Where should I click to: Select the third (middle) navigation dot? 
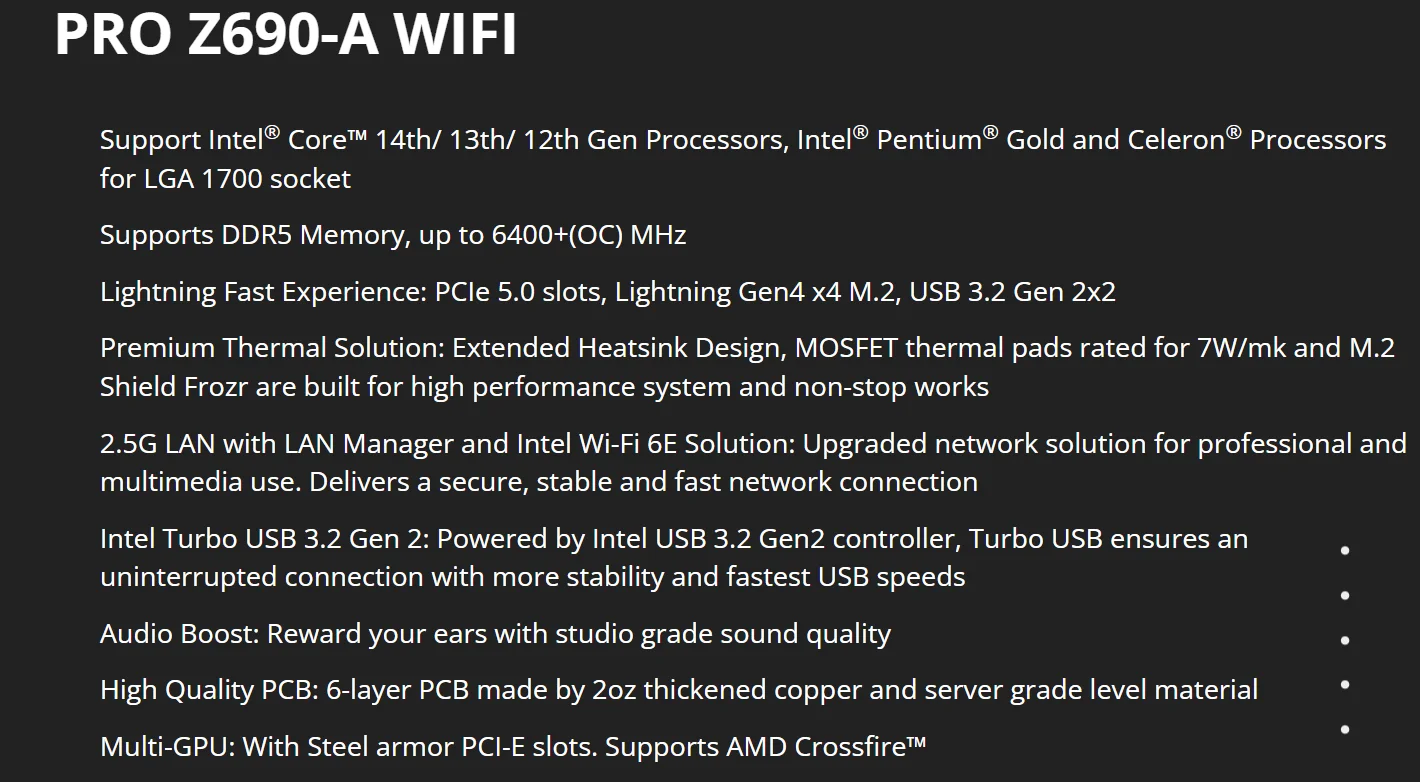tap(1345, 640)
